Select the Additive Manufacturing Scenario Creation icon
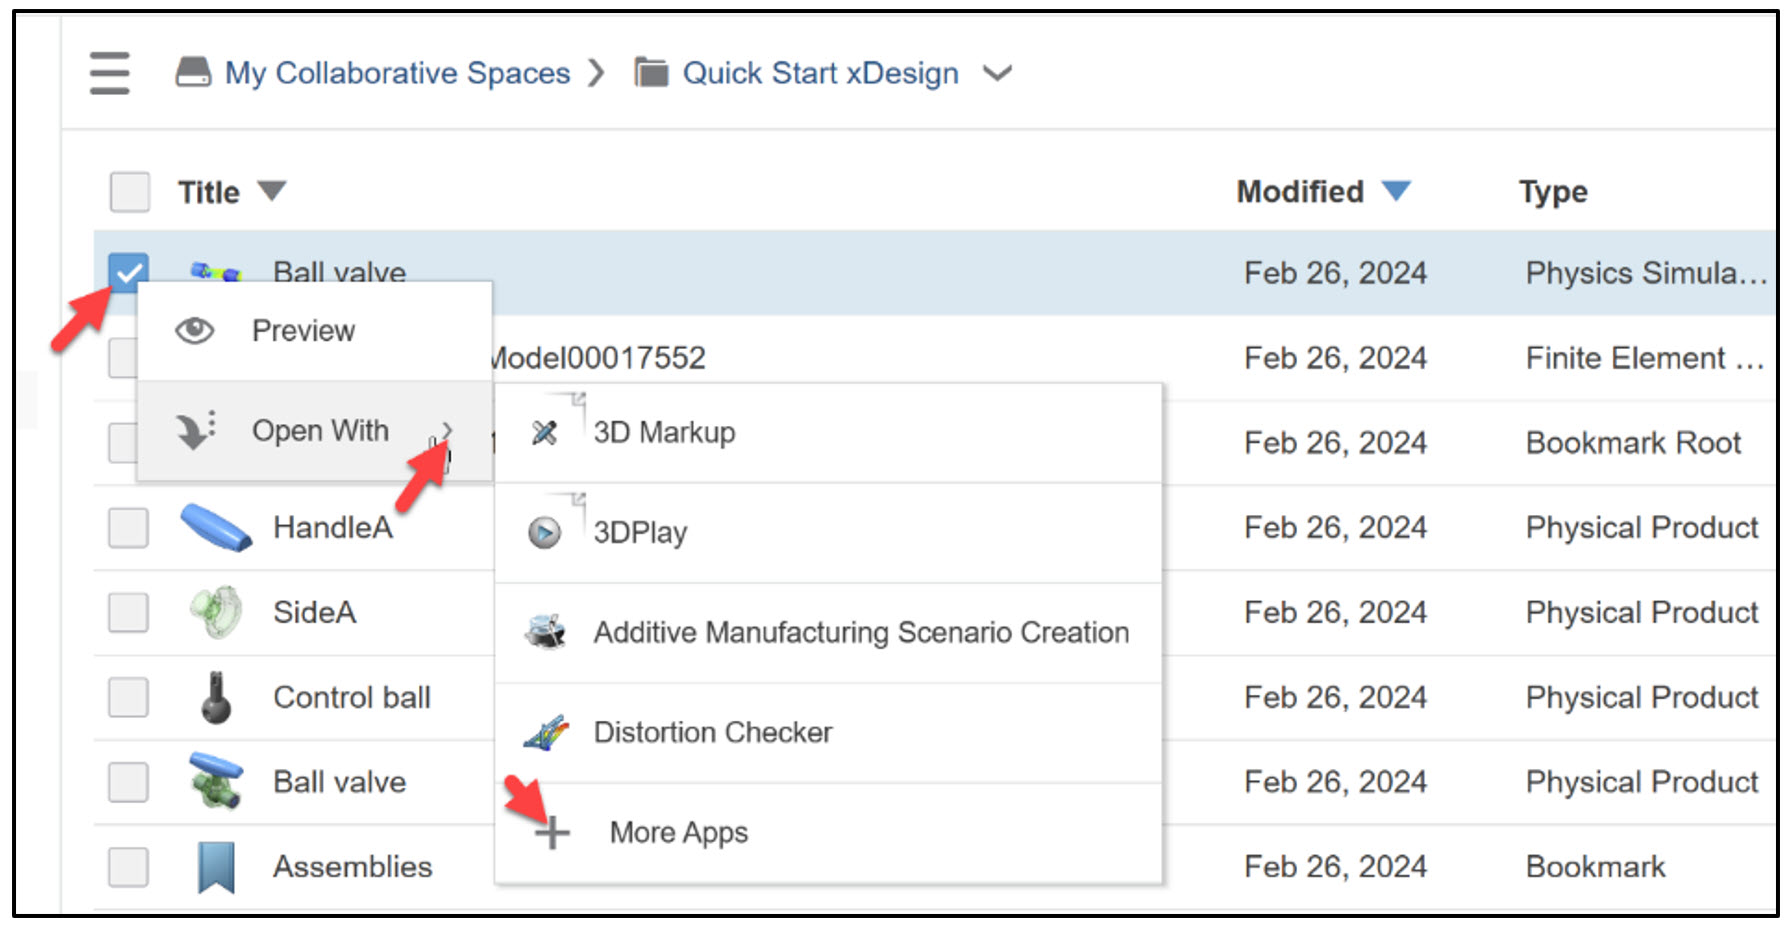This screenshot has width=1784, height=926. click(x=545, y=631)
